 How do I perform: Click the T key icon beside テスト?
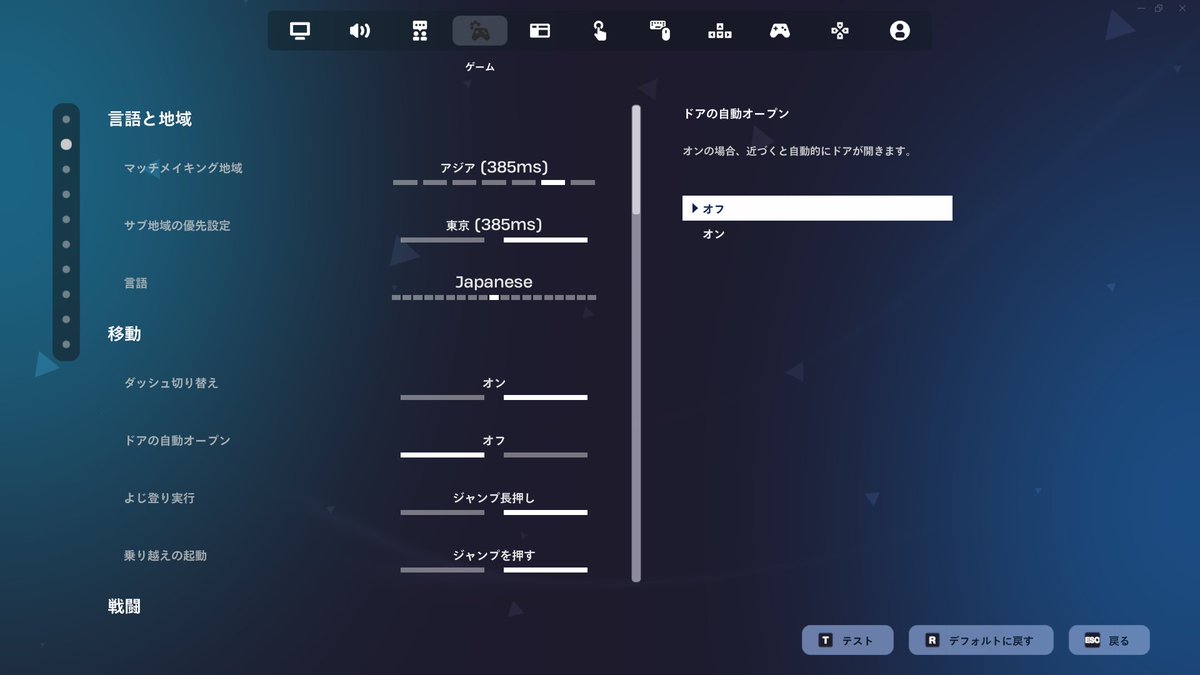coord(825,641)
